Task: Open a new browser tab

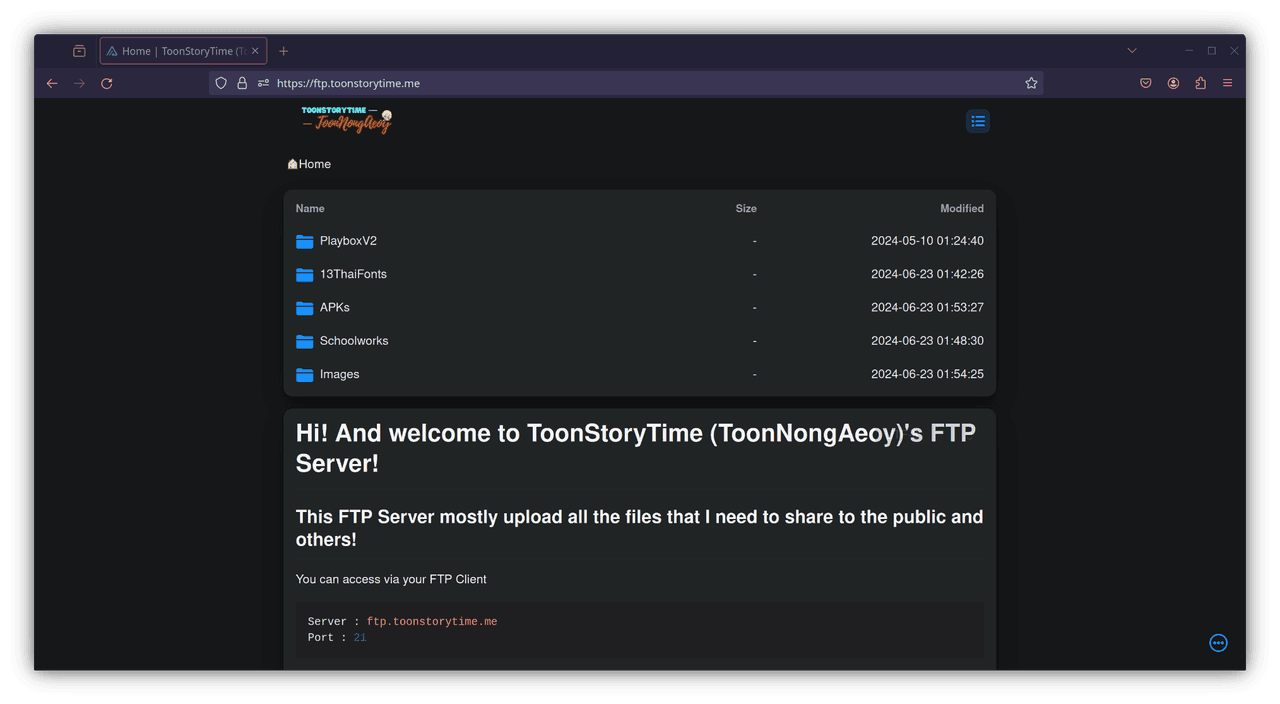Action: coord(283,51)
